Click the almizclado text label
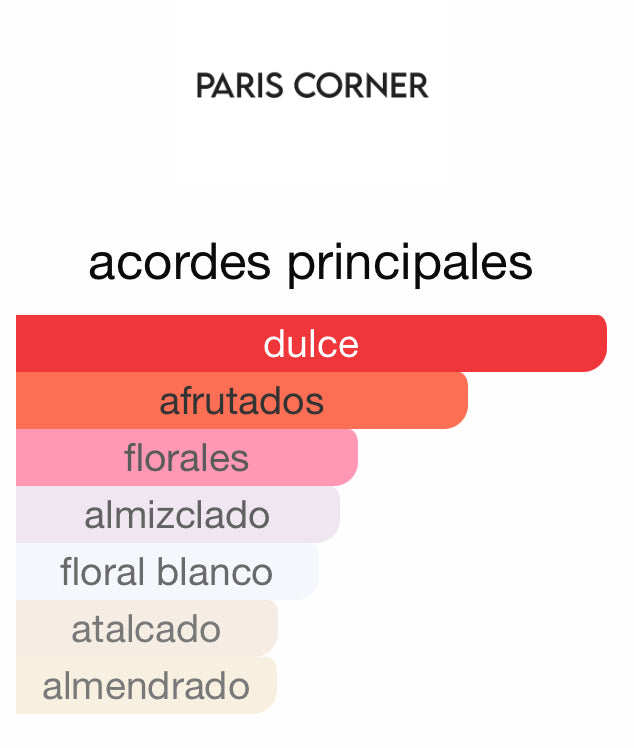This screenshot has width=634, height=748. tap(177, 515)
